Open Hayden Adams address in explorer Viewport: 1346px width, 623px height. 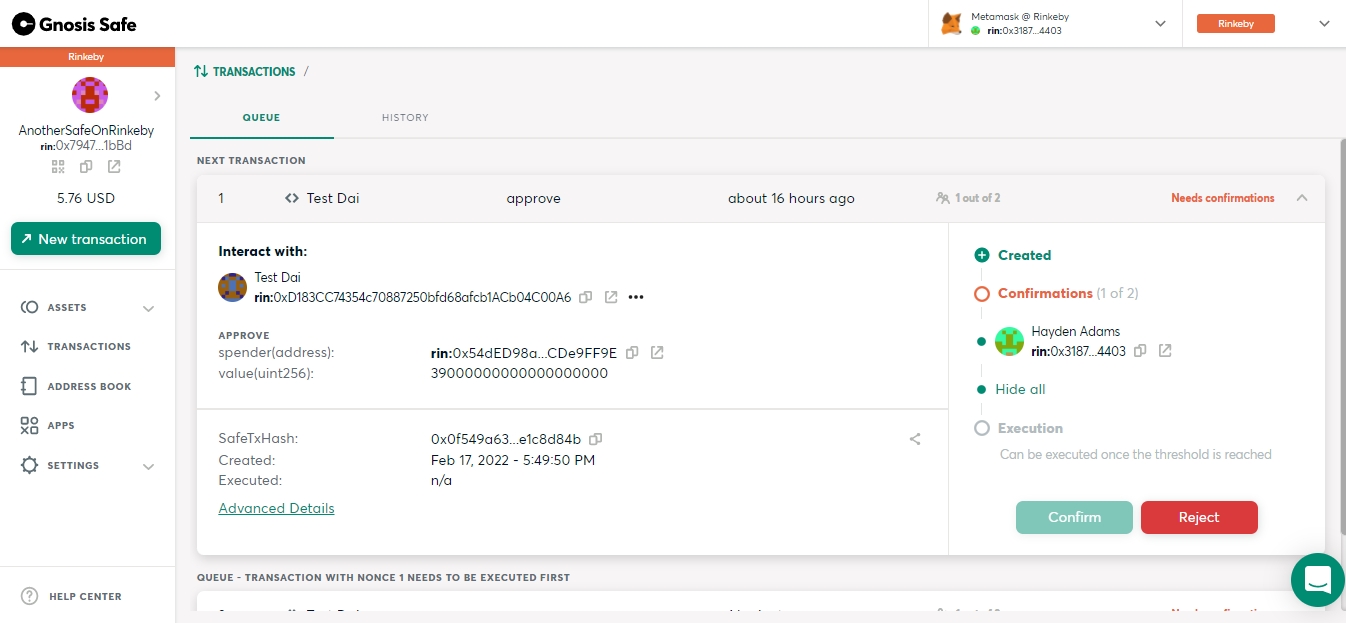click(1165, 351)
